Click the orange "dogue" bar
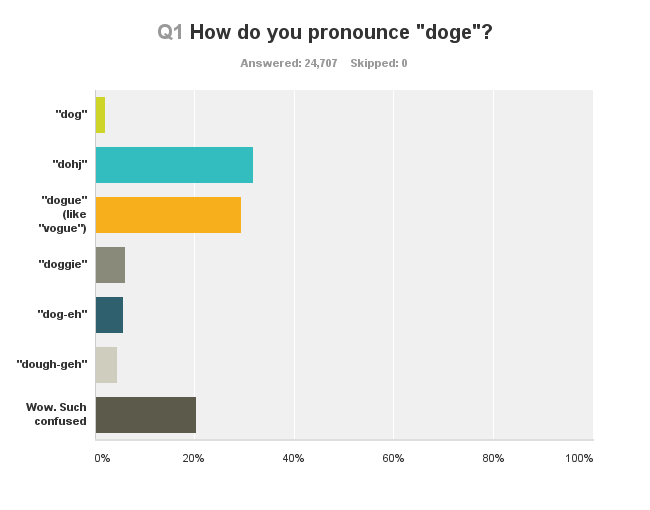The width and height of the screenshot is (650, 510). click(x=168, y=215)
